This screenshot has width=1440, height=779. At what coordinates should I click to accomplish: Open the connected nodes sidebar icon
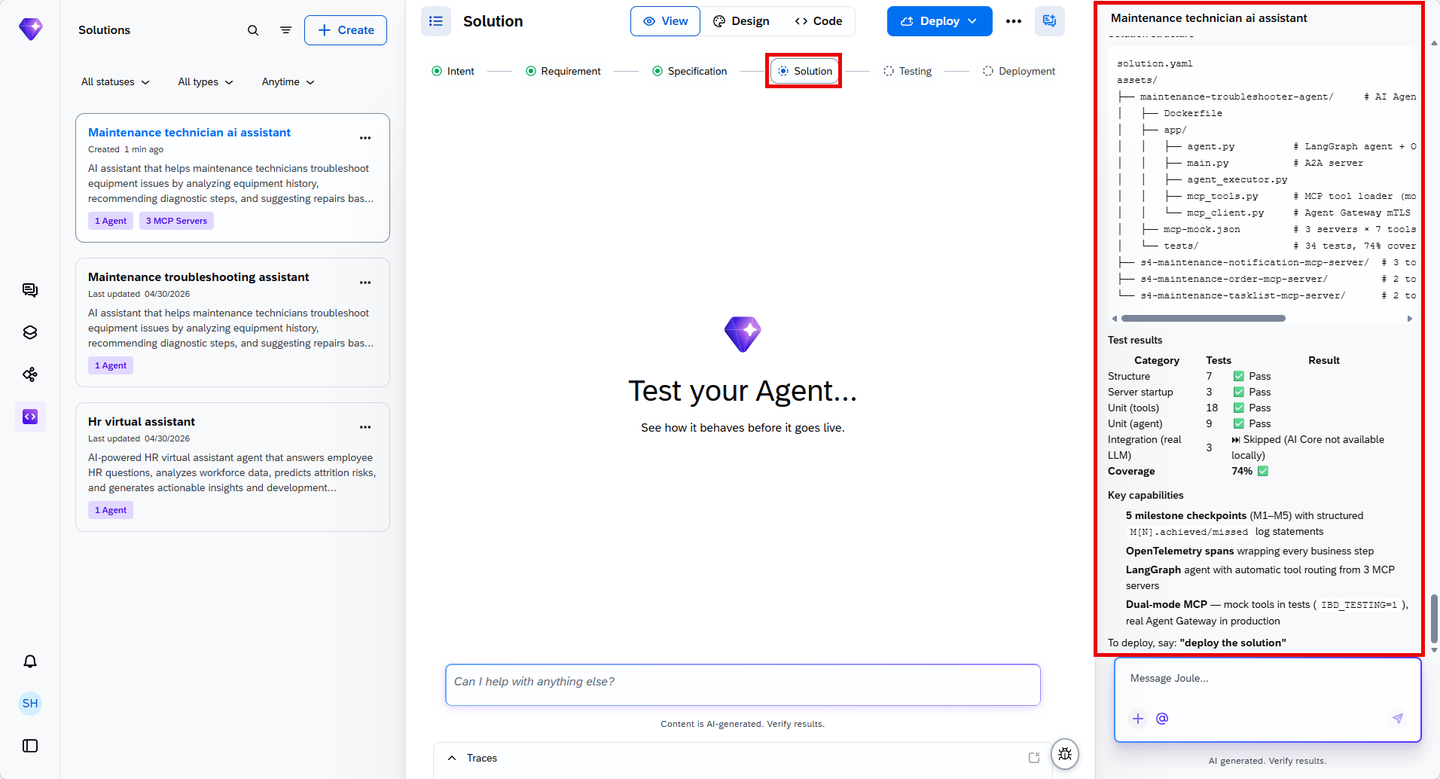pos(30,375)
